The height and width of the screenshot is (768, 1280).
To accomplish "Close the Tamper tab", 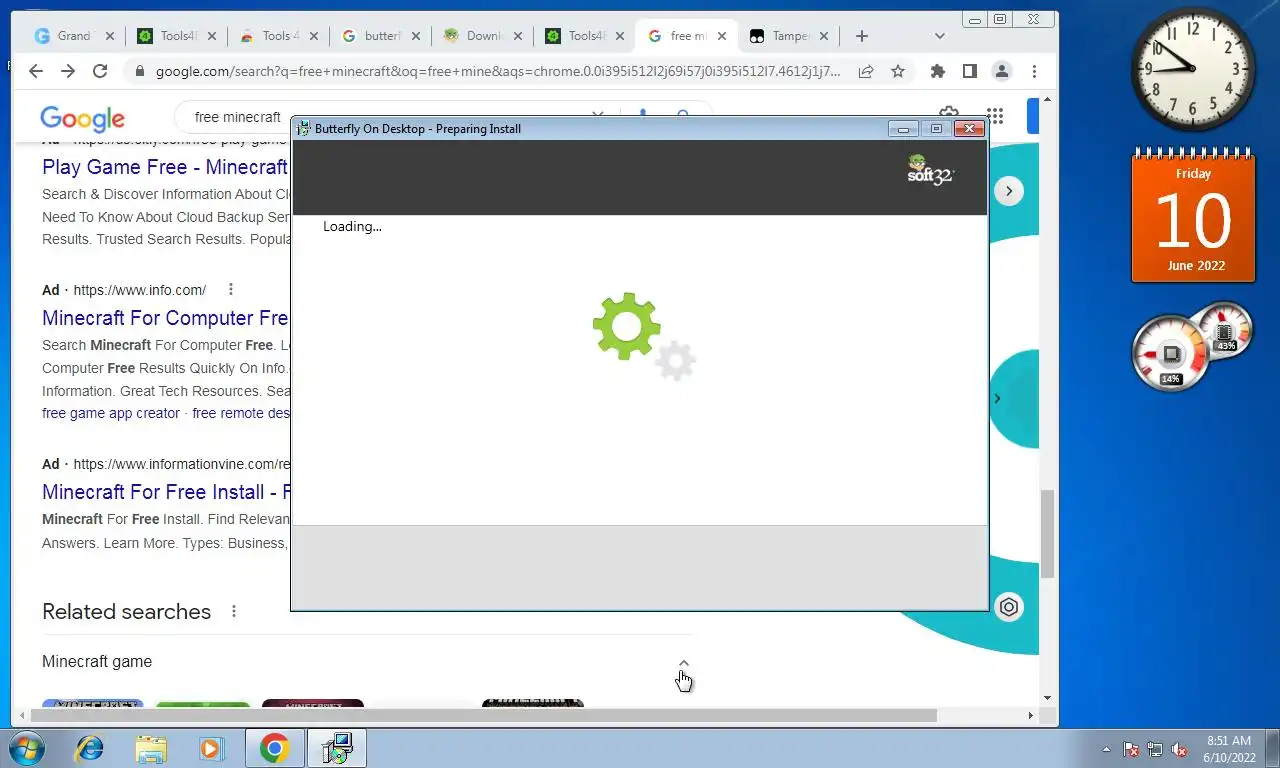I will coord(824,36).
